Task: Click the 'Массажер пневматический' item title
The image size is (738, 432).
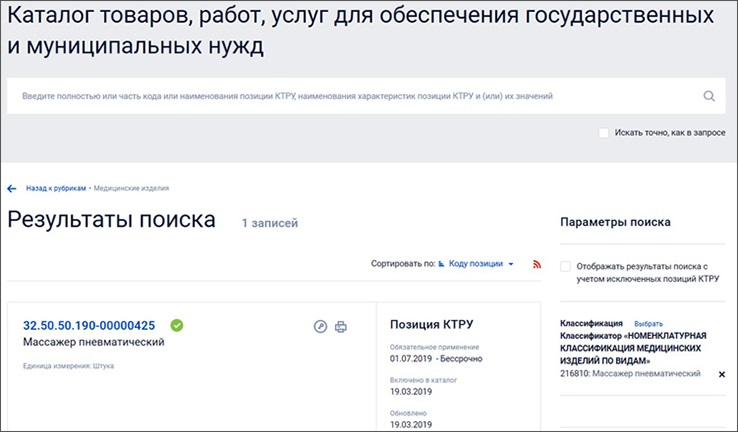Action: pos(93,342)
